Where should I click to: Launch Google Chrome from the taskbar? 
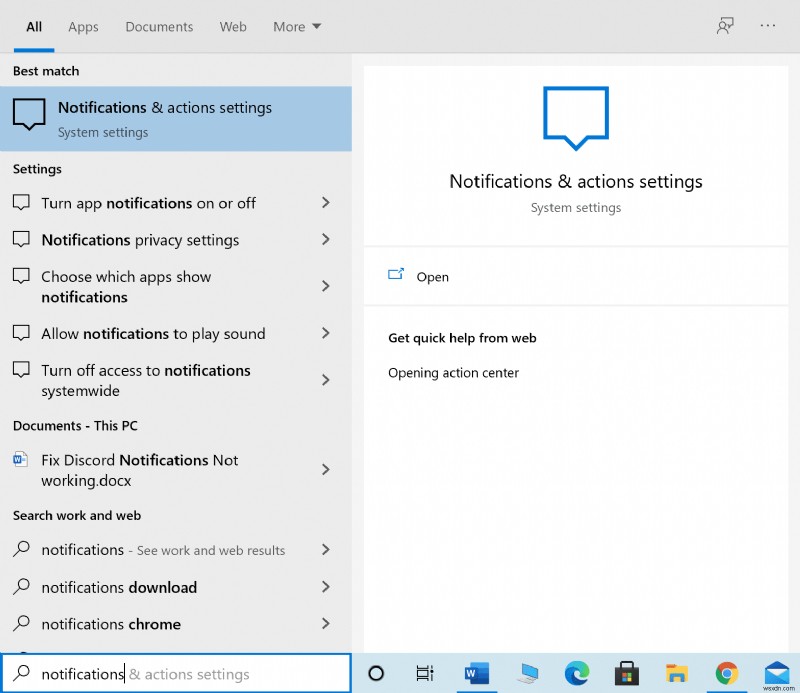[x=727, y=673]
